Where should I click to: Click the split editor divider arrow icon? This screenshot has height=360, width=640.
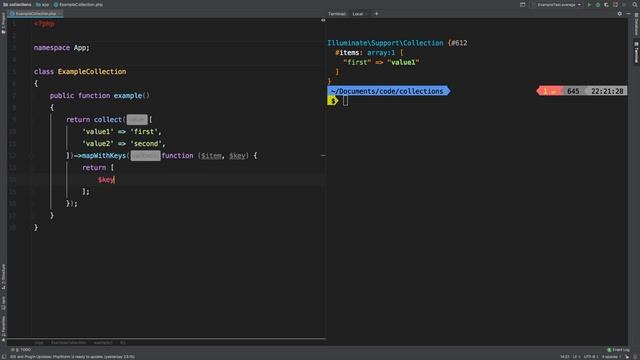coord(323,20)
